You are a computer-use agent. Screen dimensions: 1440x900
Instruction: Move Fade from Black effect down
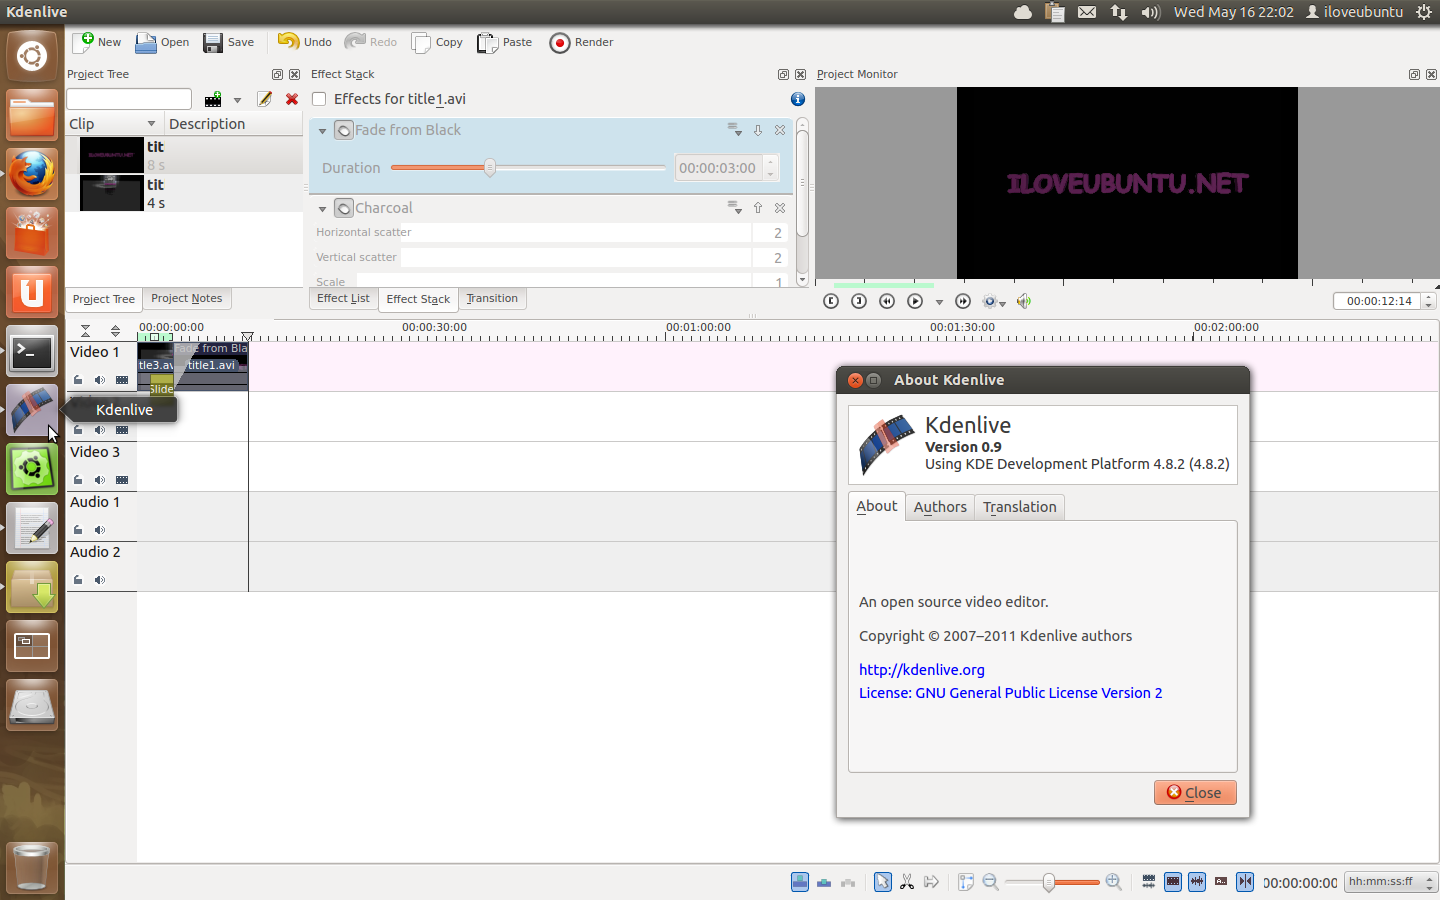[x=758, y=130]
